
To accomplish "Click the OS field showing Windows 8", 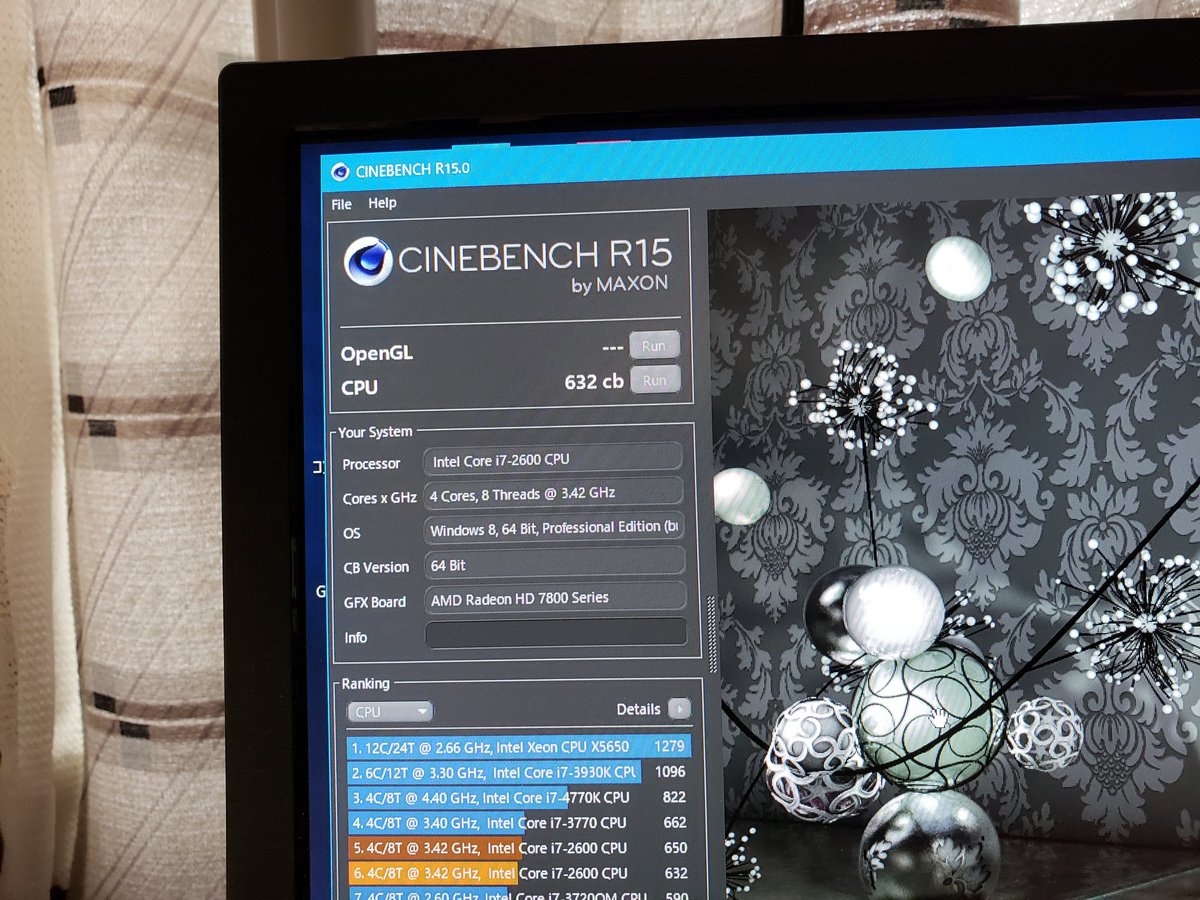I will pos(555,527).
